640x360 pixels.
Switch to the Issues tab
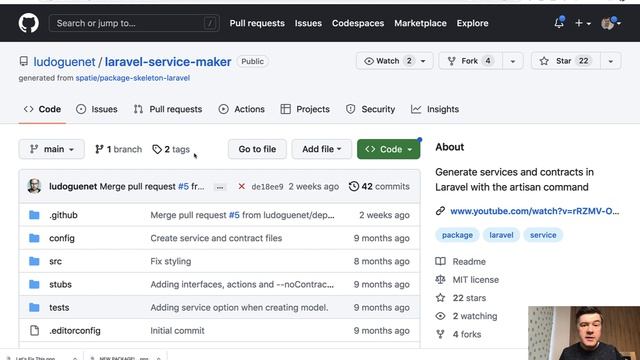(97, 109)
